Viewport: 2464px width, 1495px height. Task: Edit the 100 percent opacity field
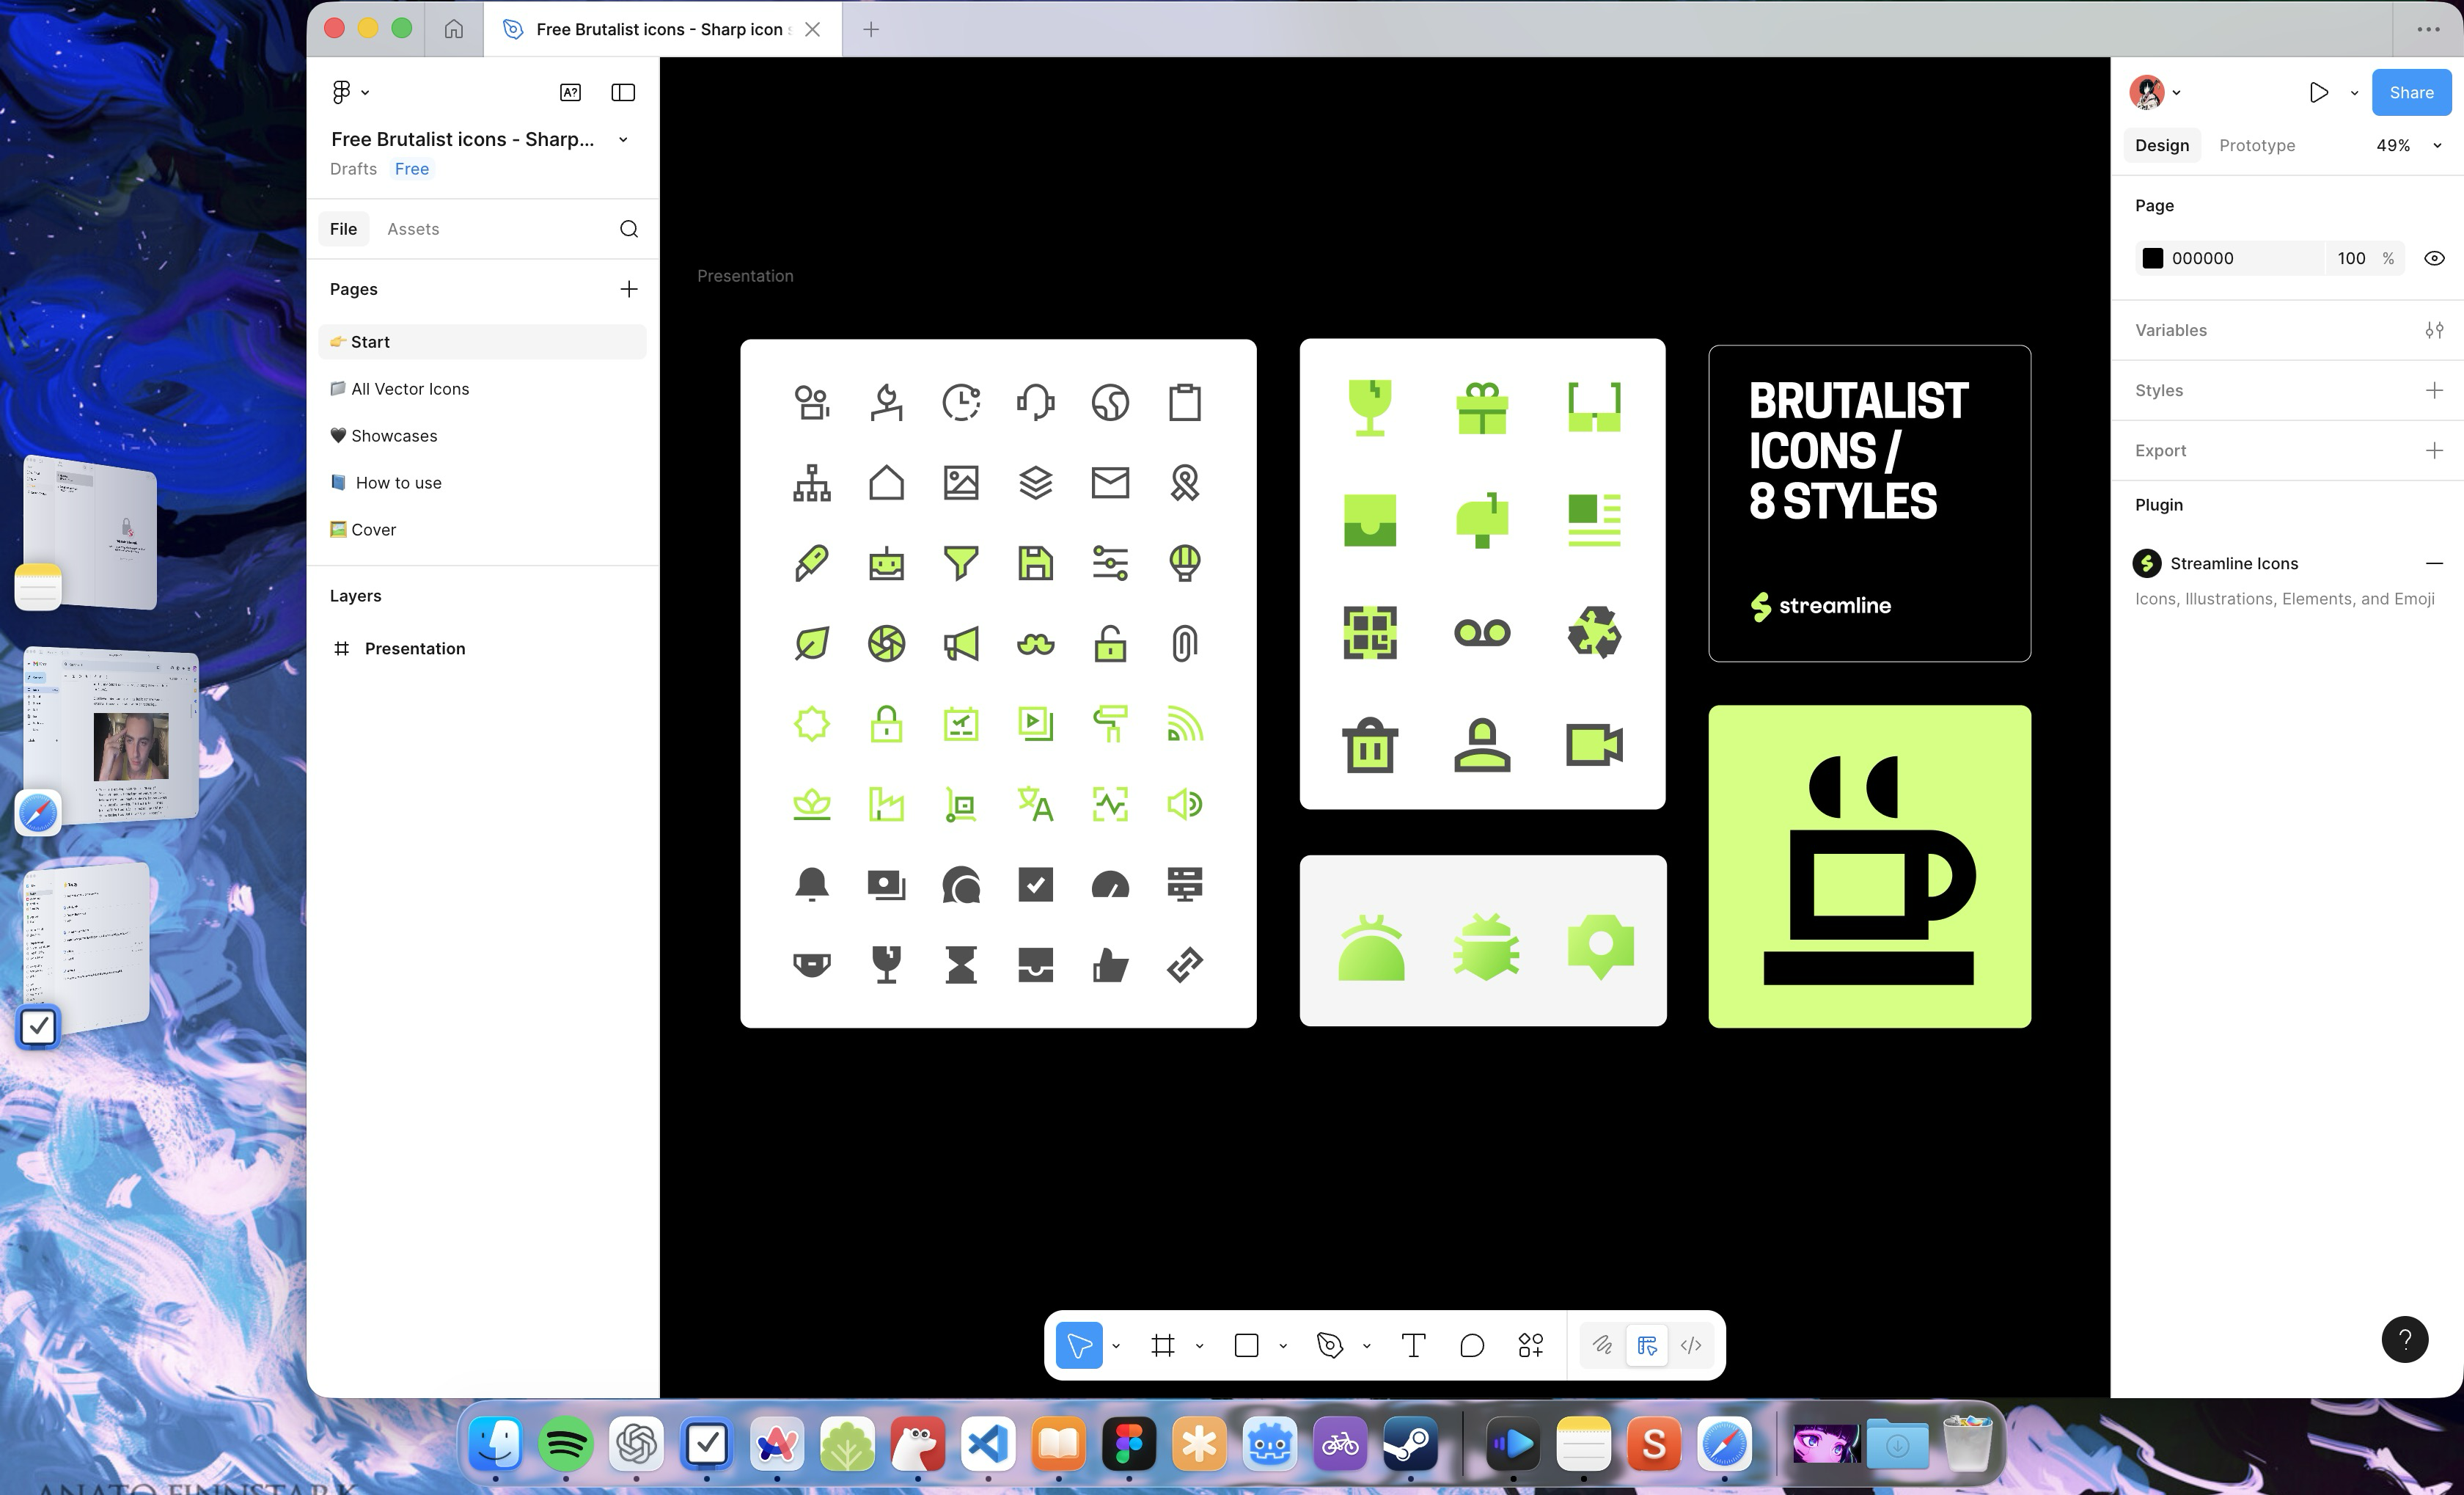pyautogui.click(x=2351, y=258)
